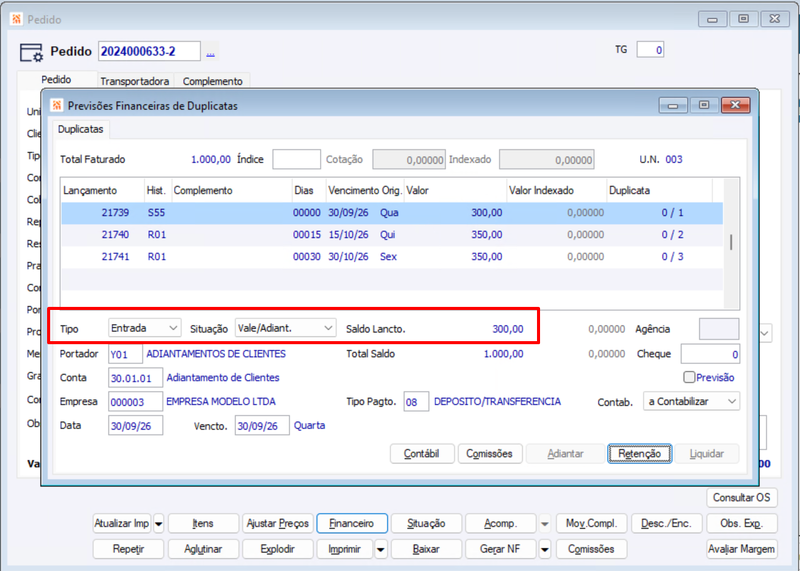Viewport: 800px width, 571px height.
Task: Click the Acomp. button
Action: coord(501,524)
